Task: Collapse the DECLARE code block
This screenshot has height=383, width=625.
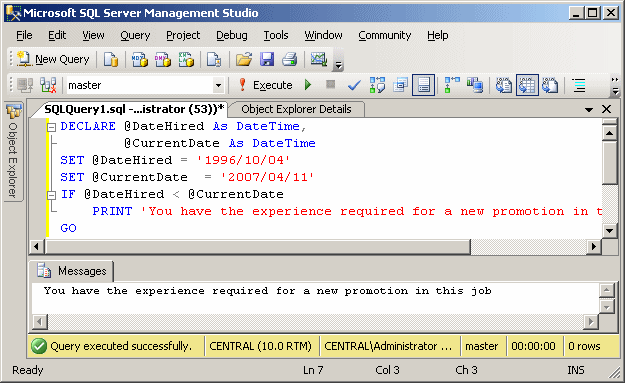Action: point(51,127)
